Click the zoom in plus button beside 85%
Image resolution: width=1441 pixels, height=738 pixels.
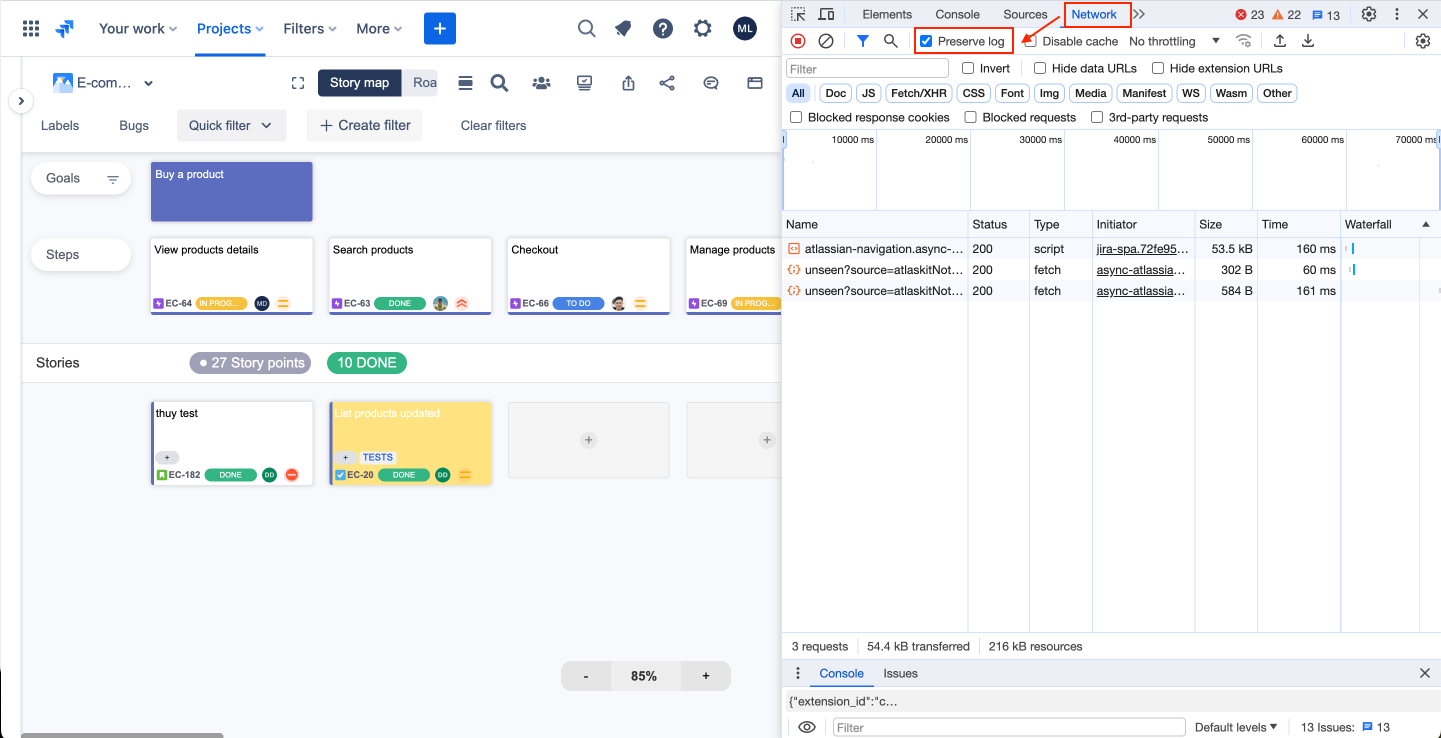point(705,676)
